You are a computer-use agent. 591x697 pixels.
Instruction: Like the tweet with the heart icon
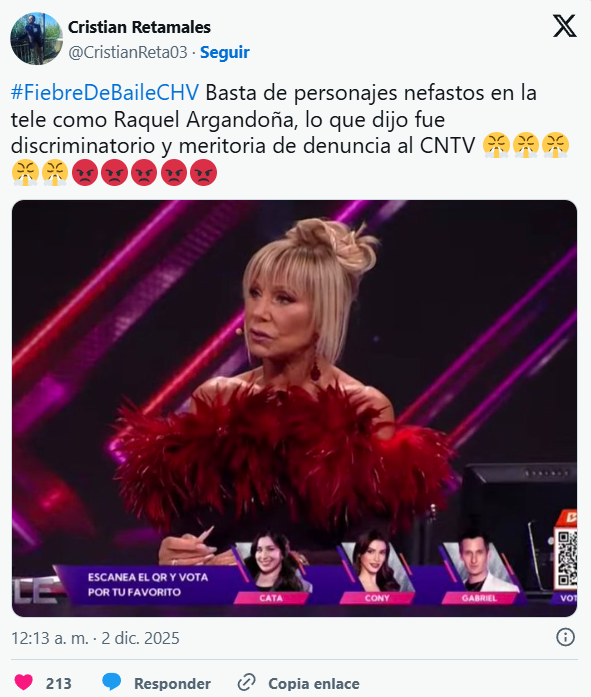24,682
